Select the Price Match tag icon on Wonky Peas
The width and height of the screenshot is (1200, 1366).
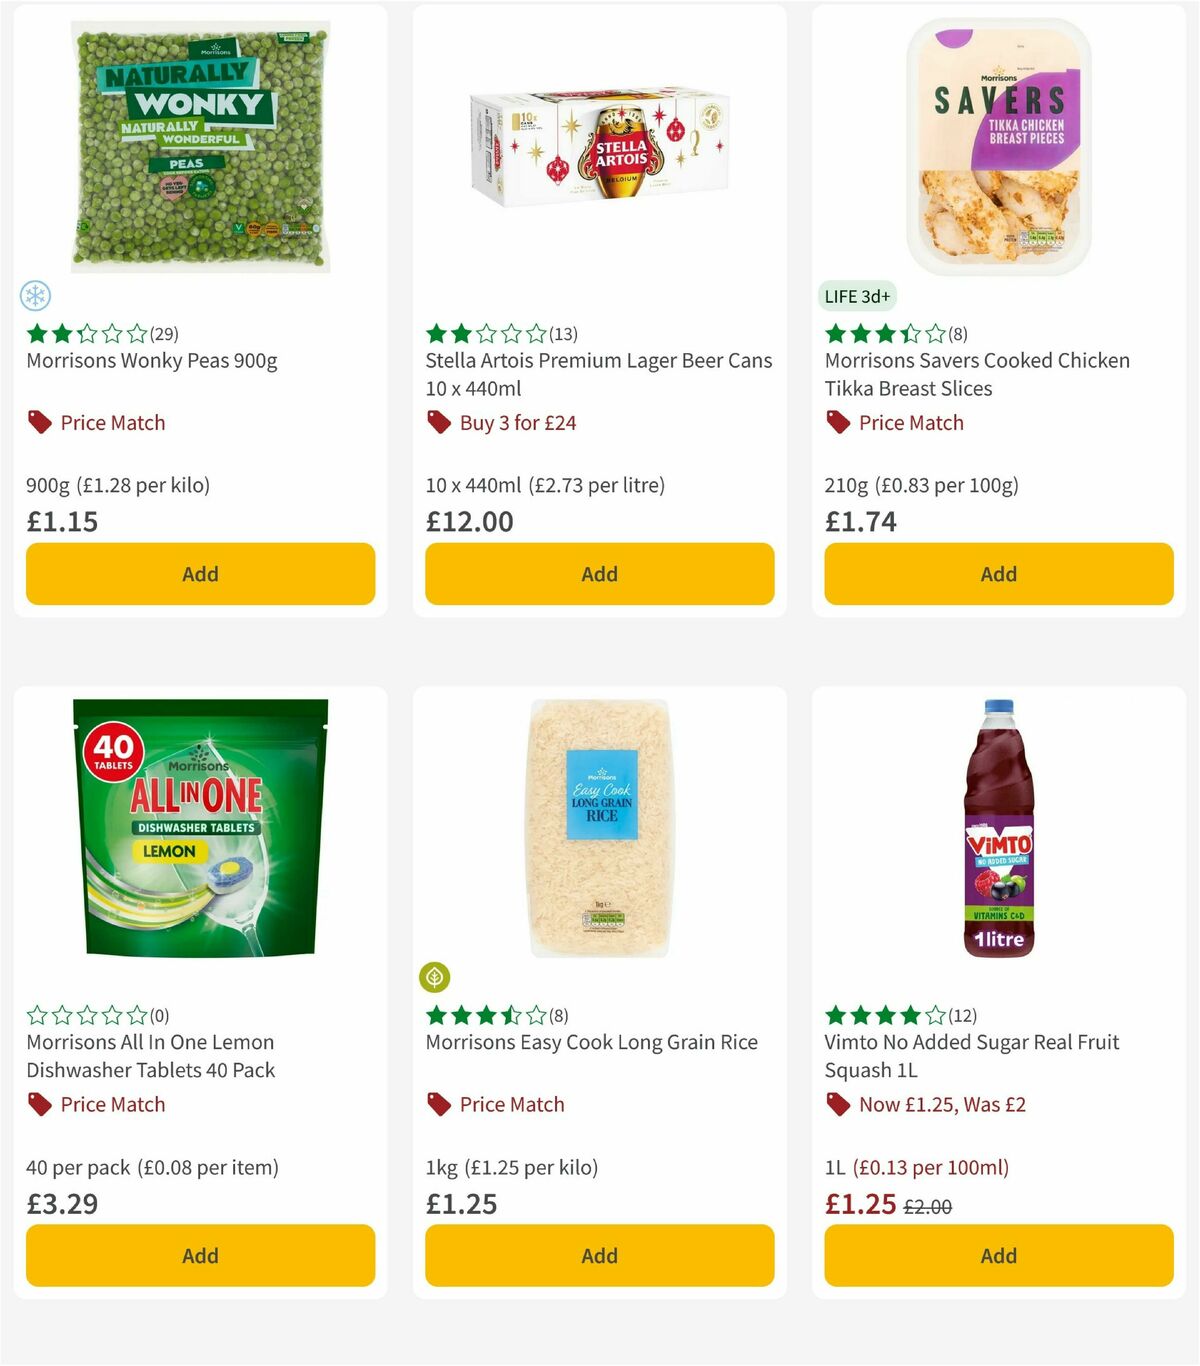(x=38, y=422)
